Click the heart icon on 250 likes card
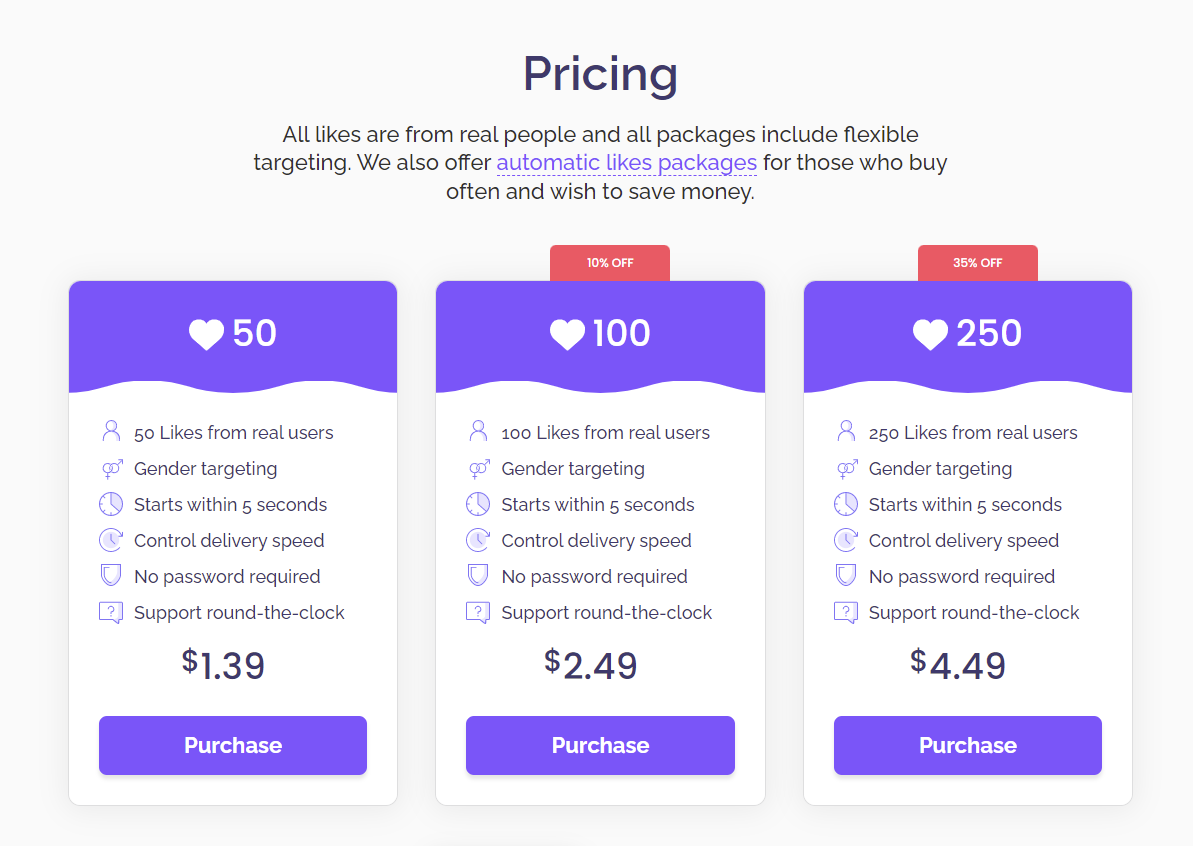 pyautogui.click(x=930, y=335)
